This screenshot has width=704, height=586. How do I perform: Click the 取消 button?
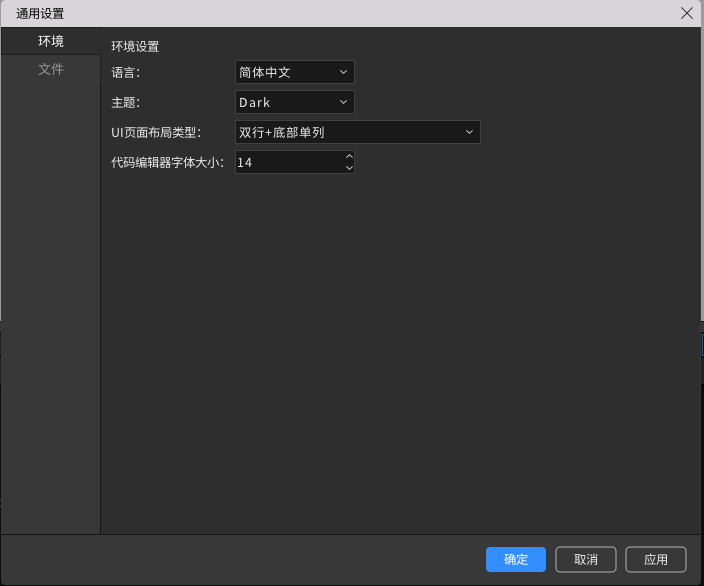(x=586, y=560)
